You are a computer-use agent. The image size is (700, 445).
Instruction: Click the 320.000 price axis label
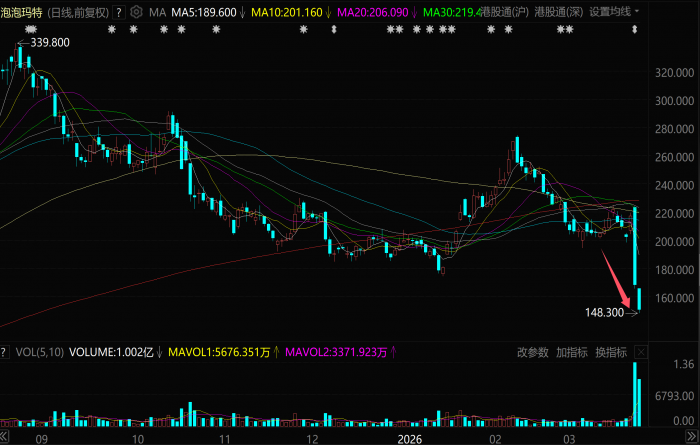674,73
